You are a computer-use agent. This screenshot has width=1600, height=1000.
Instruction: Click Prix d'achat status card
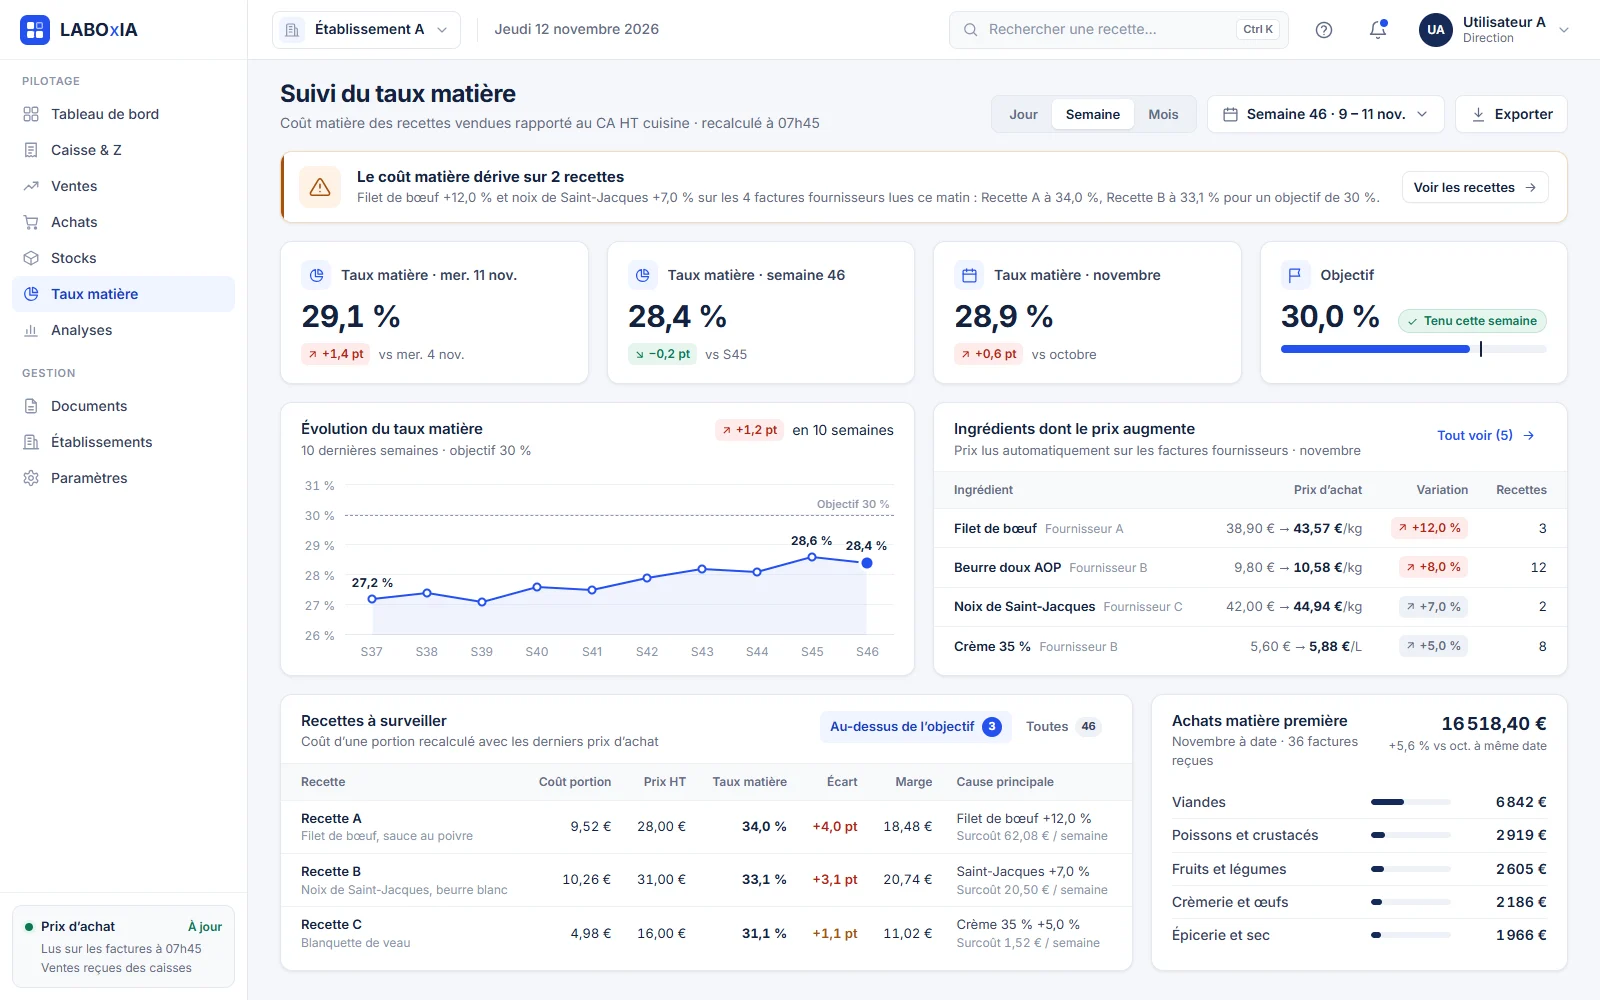123,946
